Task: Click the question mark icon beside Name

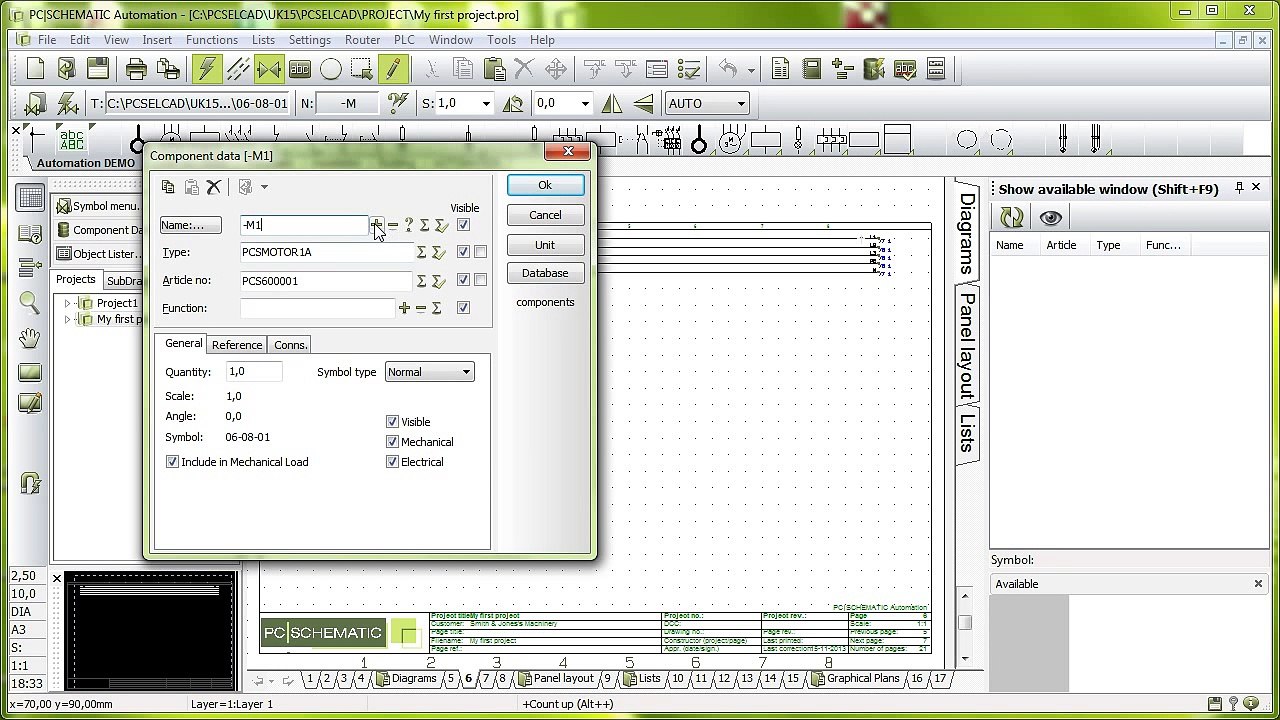Action: click(408, 225)
